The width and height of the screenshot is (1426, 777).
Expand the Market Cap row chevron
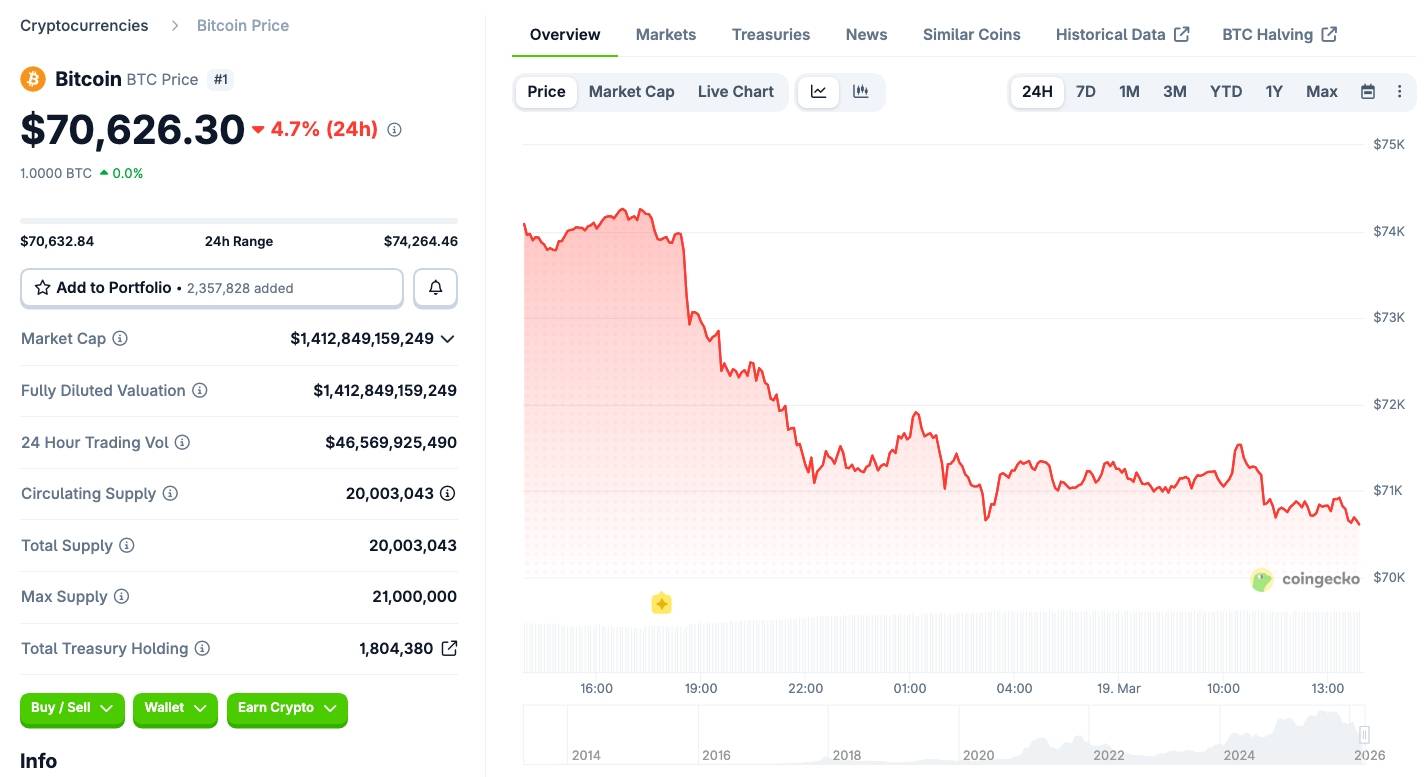click(x=447, y=338)
